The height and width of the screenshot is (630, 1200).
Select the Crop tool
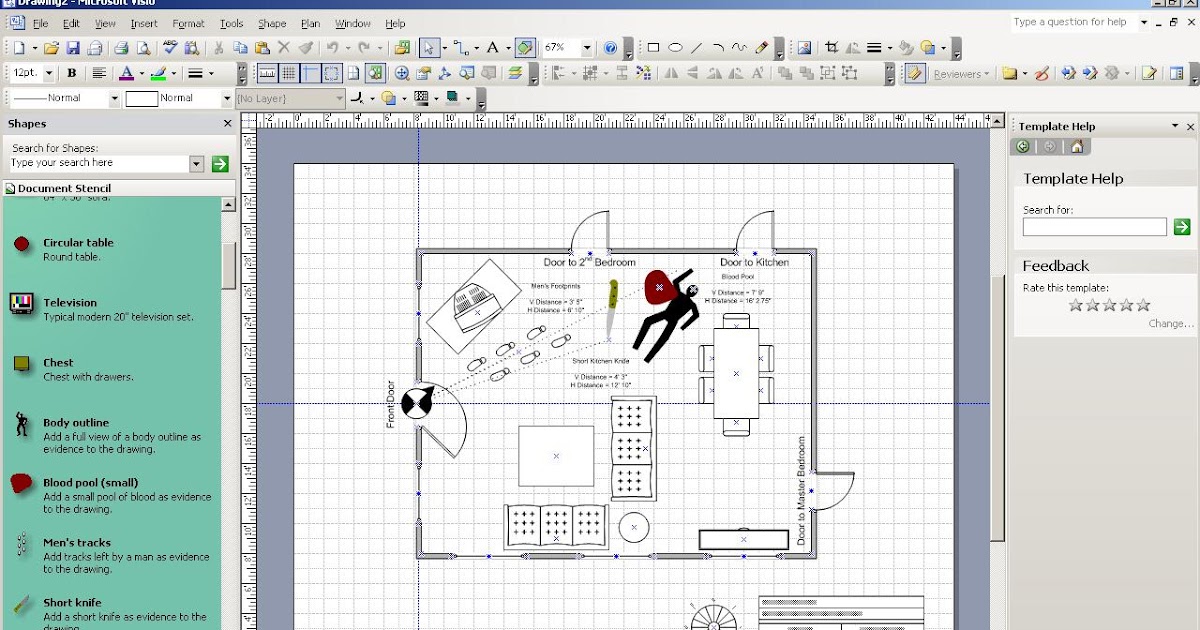(832, 47)
